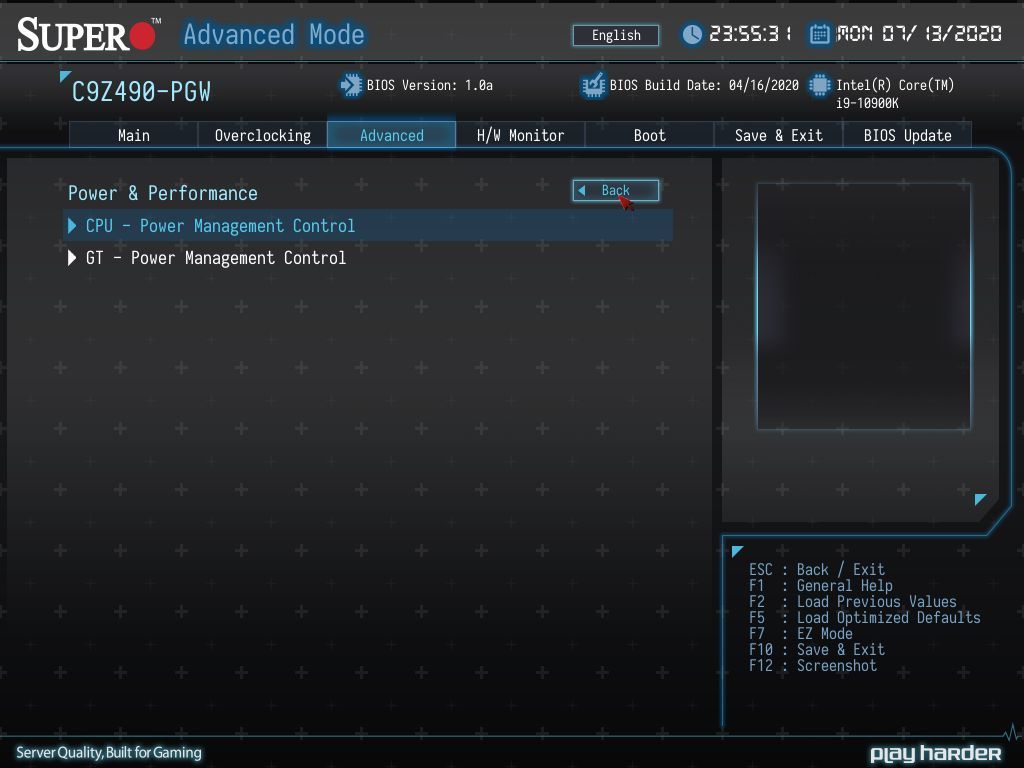Click the time display 23:55:31
This screenshot has width=1024, height=768.
pyautogui.click(x=750, y=34)
